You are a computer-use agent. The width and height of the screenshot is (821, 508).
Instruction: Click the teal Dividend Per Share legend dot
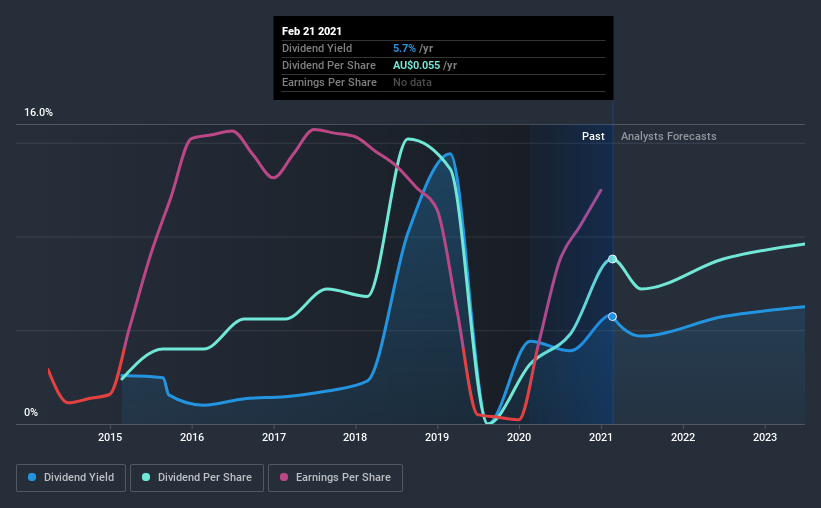(146, 477)
